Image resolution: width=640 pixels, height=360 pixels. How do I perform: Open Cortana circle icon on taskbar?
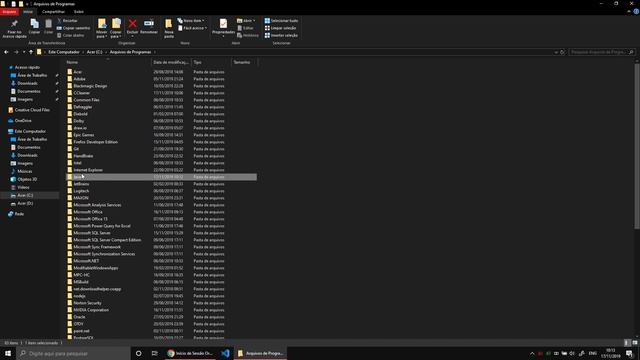click(138, 353)
